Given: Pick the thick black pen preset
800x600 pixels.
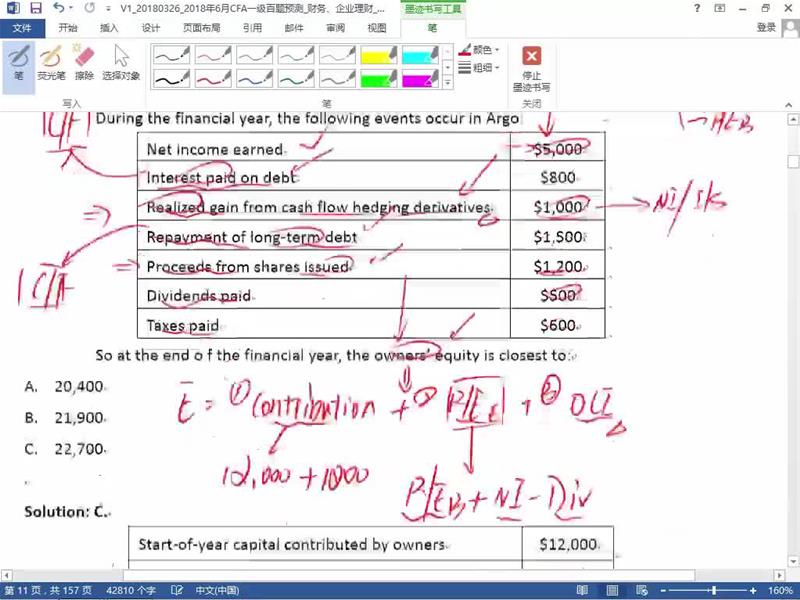Looking at the screenshot, I should pyautogui.click(x=171, y=78).
